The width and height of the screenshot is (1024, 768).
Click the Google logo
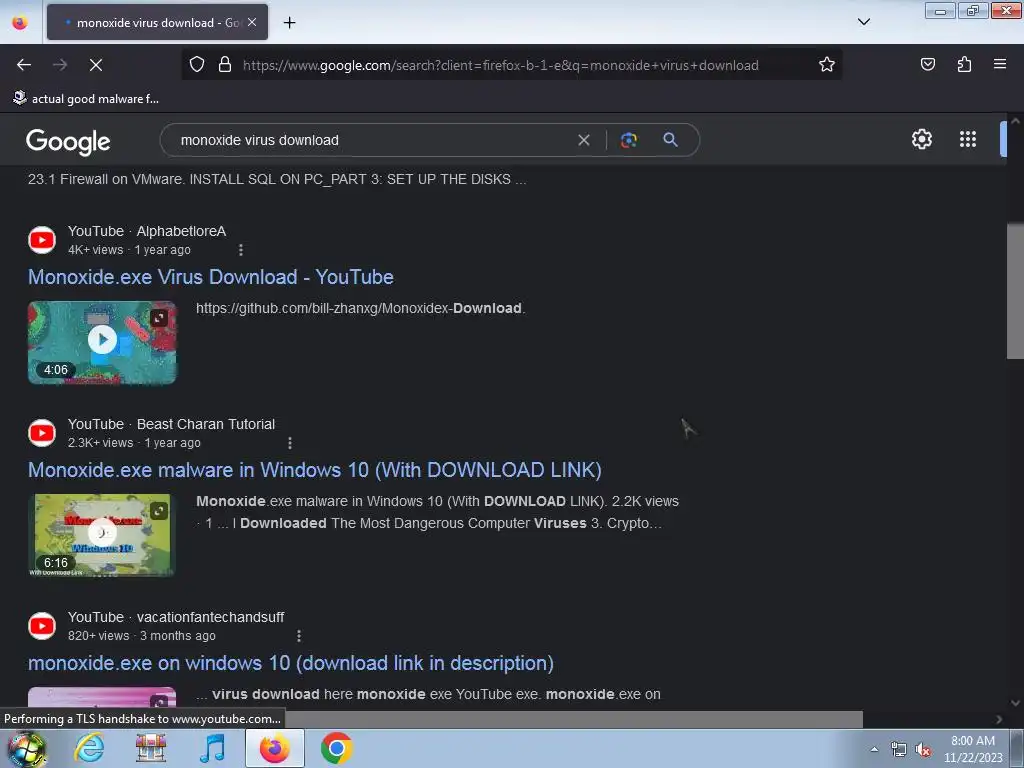pos(68,141)
